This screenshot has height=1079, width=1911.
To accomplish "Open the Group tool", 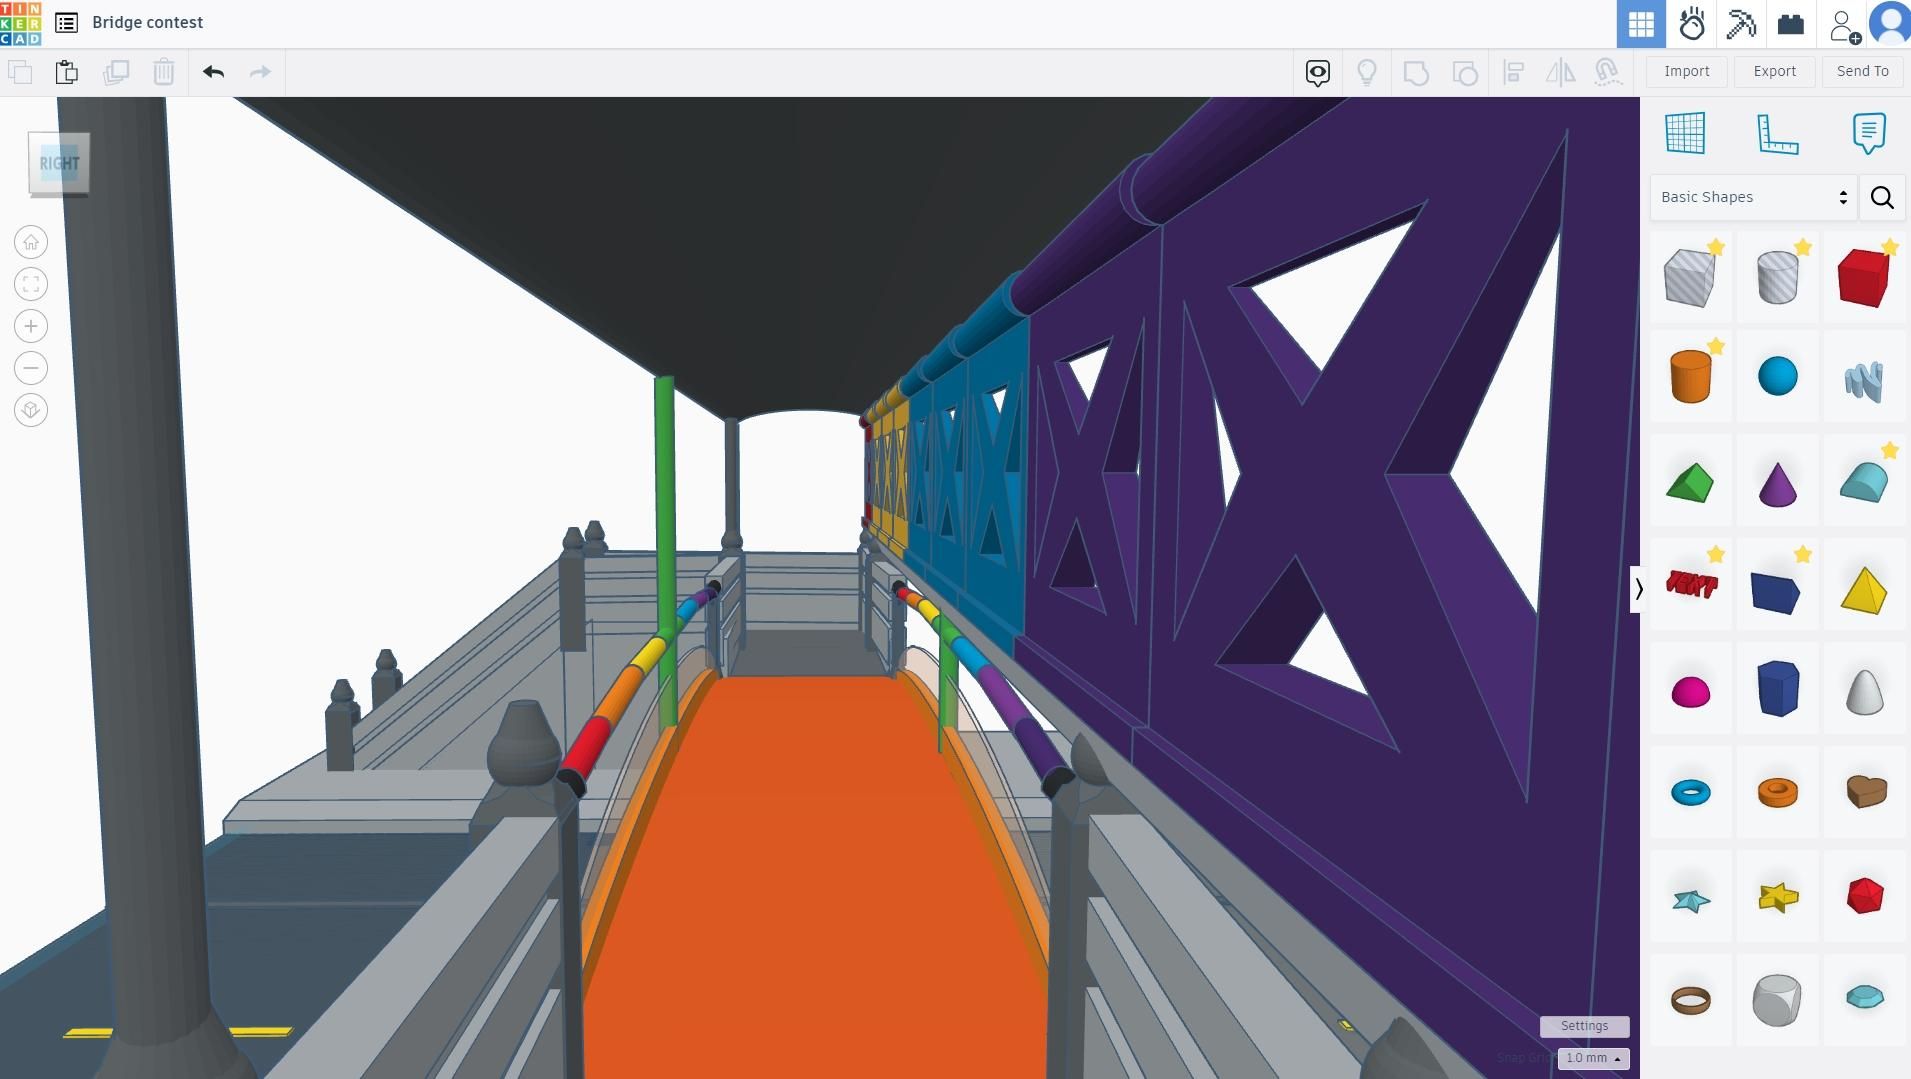I will tap(1417, 72).
